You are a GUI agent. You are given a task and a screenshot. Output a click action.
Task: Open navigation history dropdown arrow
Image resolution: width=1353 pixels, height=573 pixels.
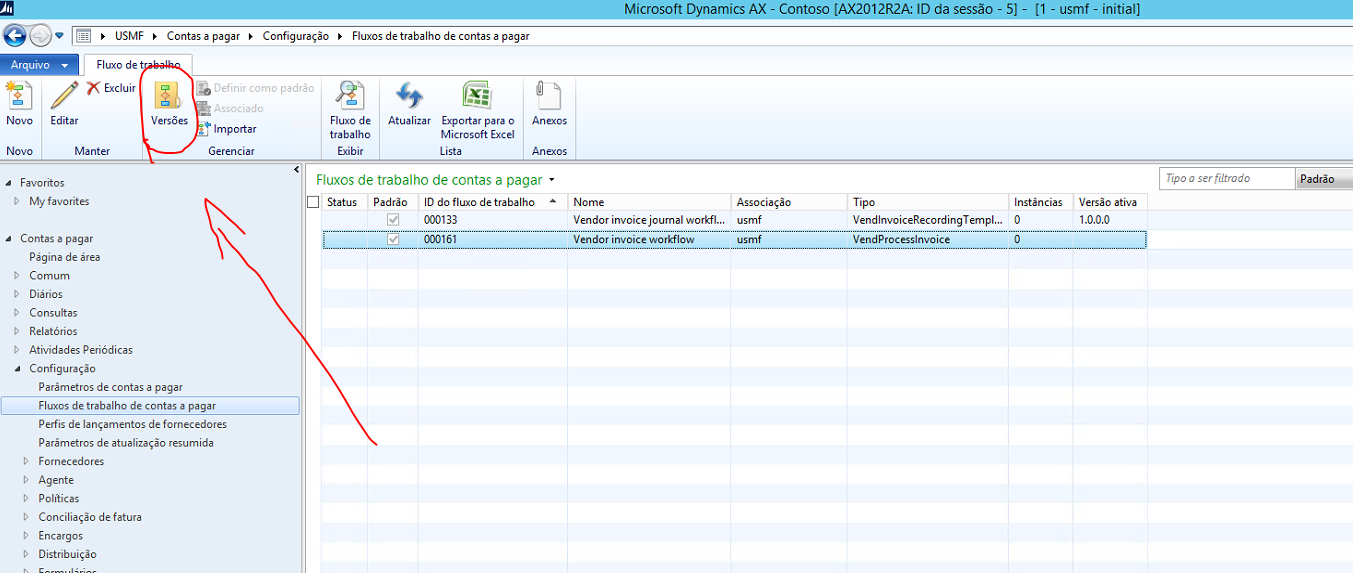[x=59, y=36]
